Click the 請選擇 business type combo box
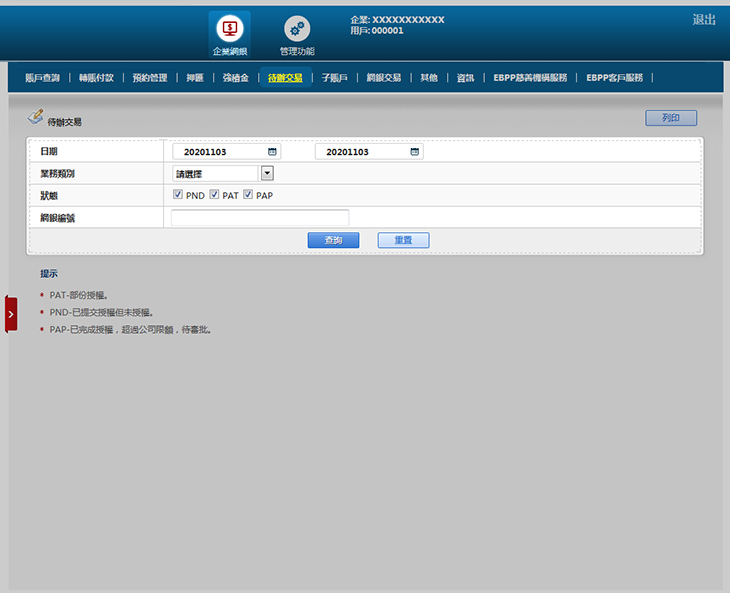 (214, 173)
